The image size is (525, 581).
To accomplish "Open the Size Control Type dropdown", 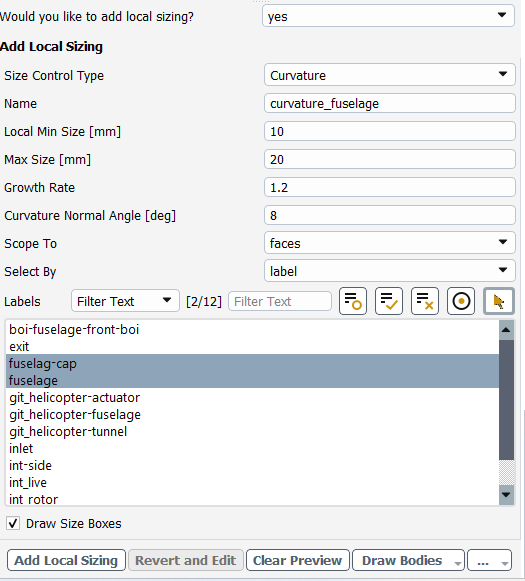I will pos(390,75).
